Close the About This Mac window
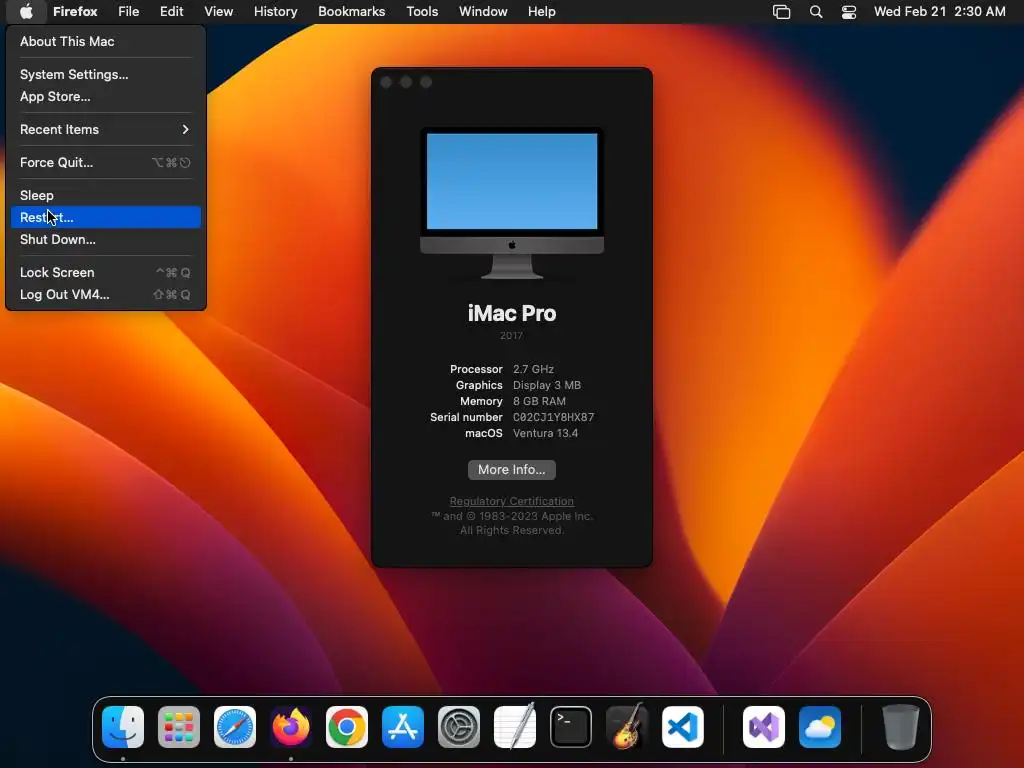The image size is (1024, 768). click(386, 82)
